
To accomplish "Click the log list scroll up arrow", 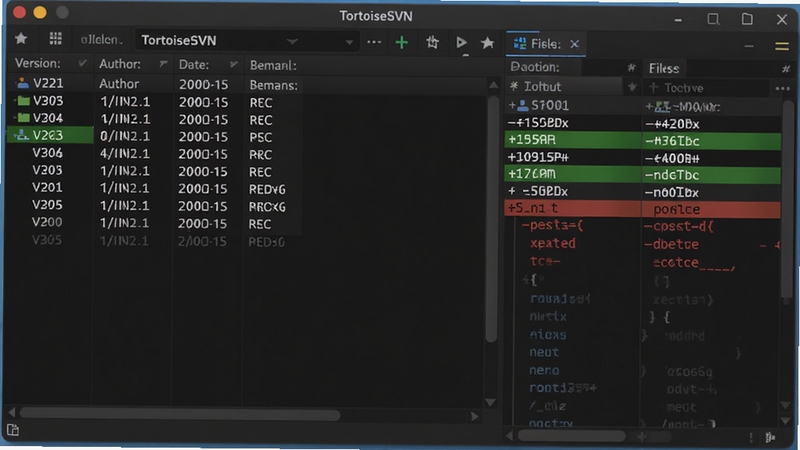I will (493, 85).
